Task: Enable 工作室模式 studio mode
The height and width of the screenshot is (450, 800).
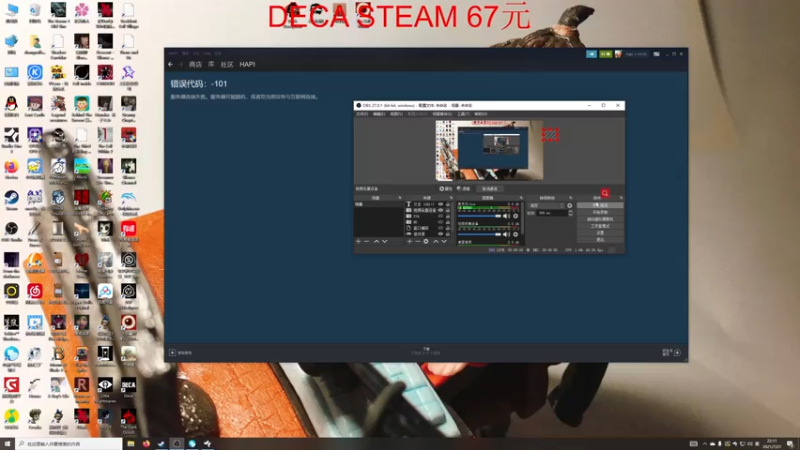Action: (x=600, y=226)
